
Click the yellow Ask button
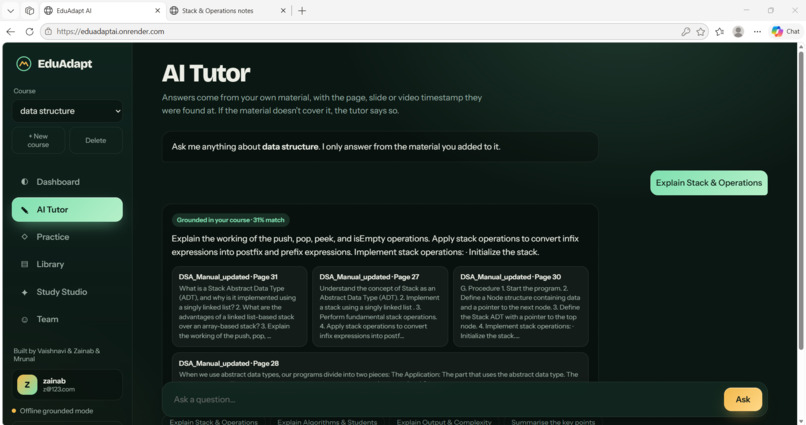point(743,399)
